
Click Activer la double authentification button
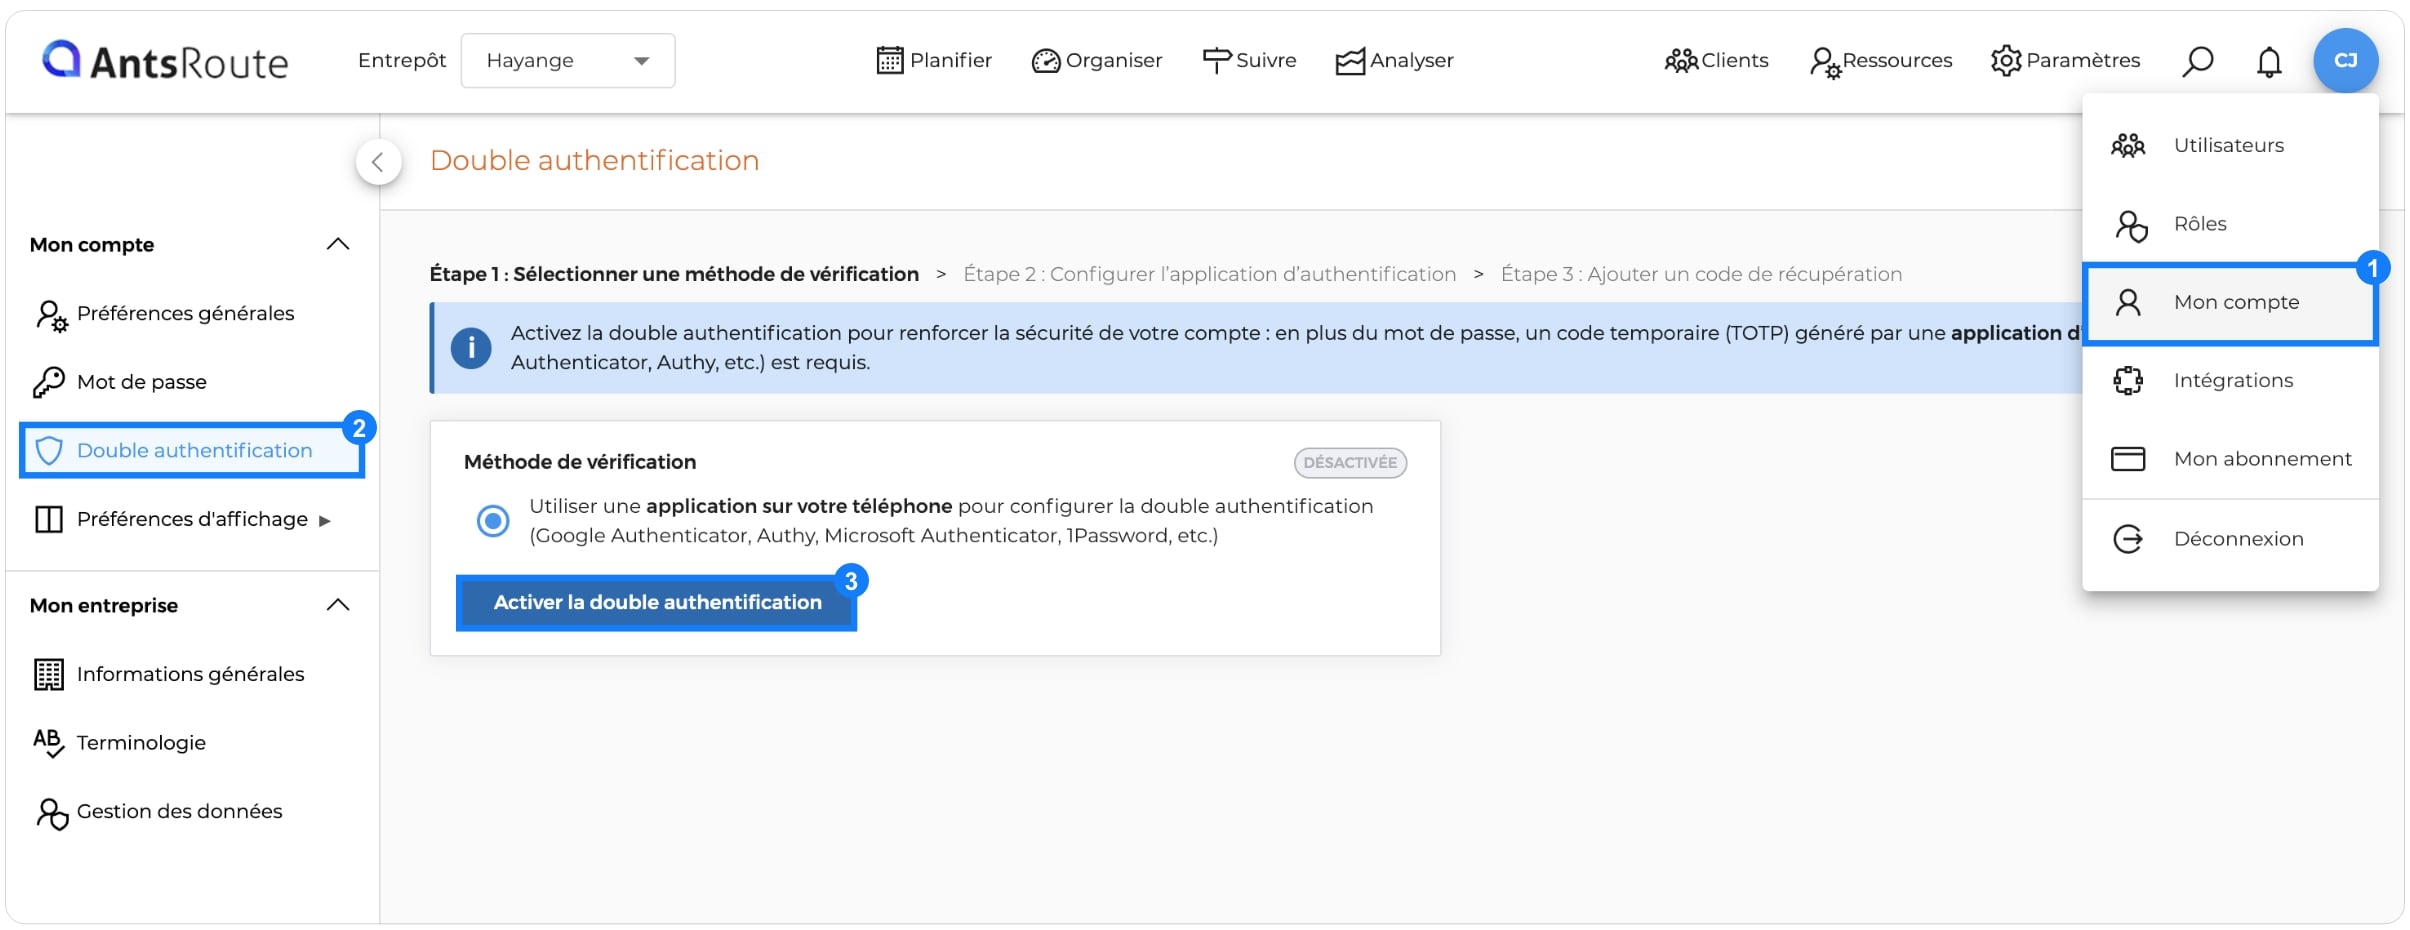coord(657,602)
